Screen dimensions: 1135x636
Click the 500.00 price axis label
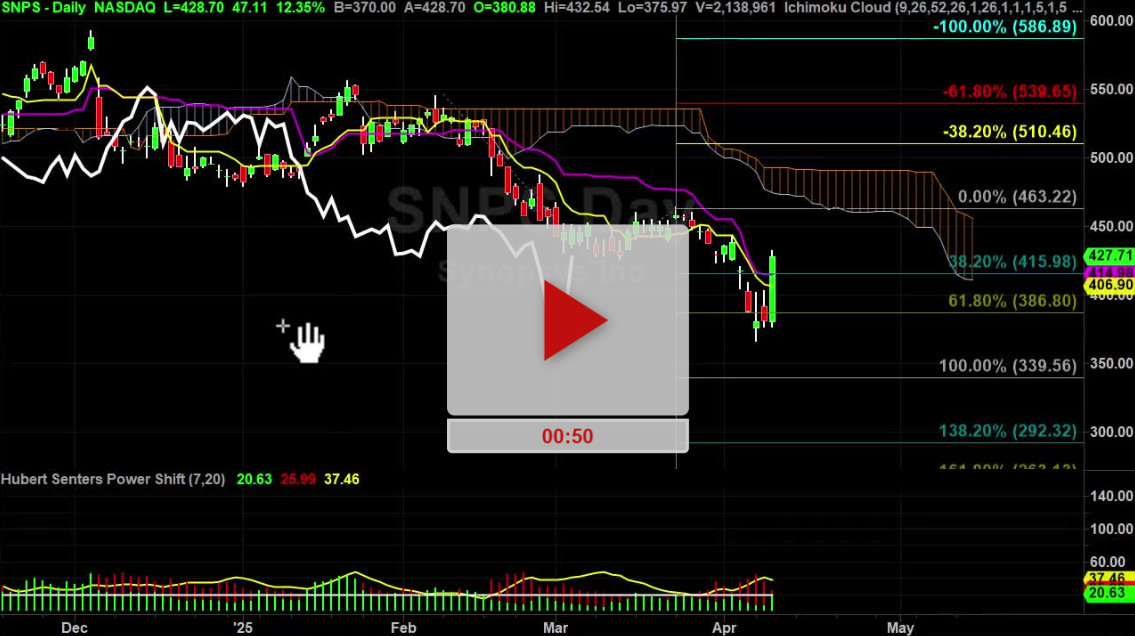click(x=1112, y=158)
